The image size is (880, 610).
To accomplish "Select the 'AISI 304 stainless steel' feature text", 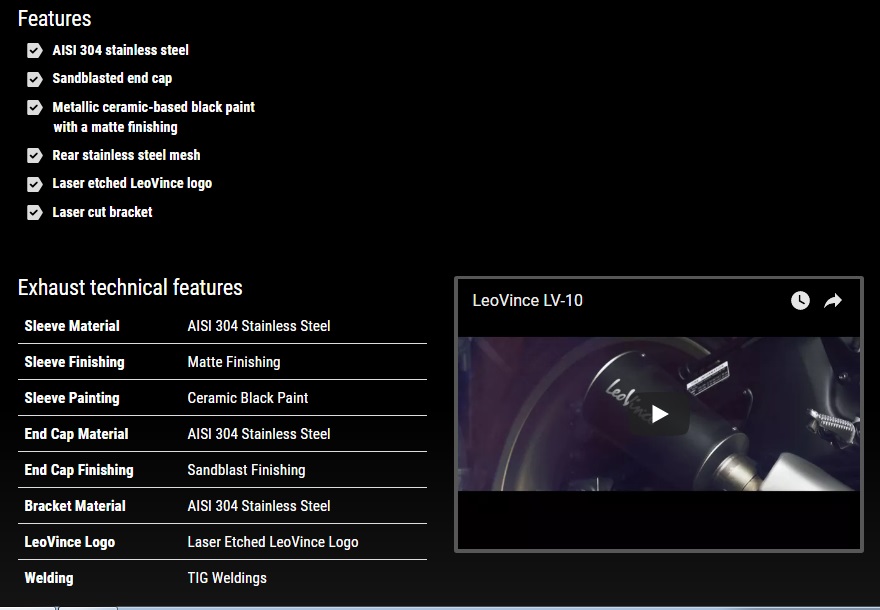I will pyautogui.click(x=121, y=50).
